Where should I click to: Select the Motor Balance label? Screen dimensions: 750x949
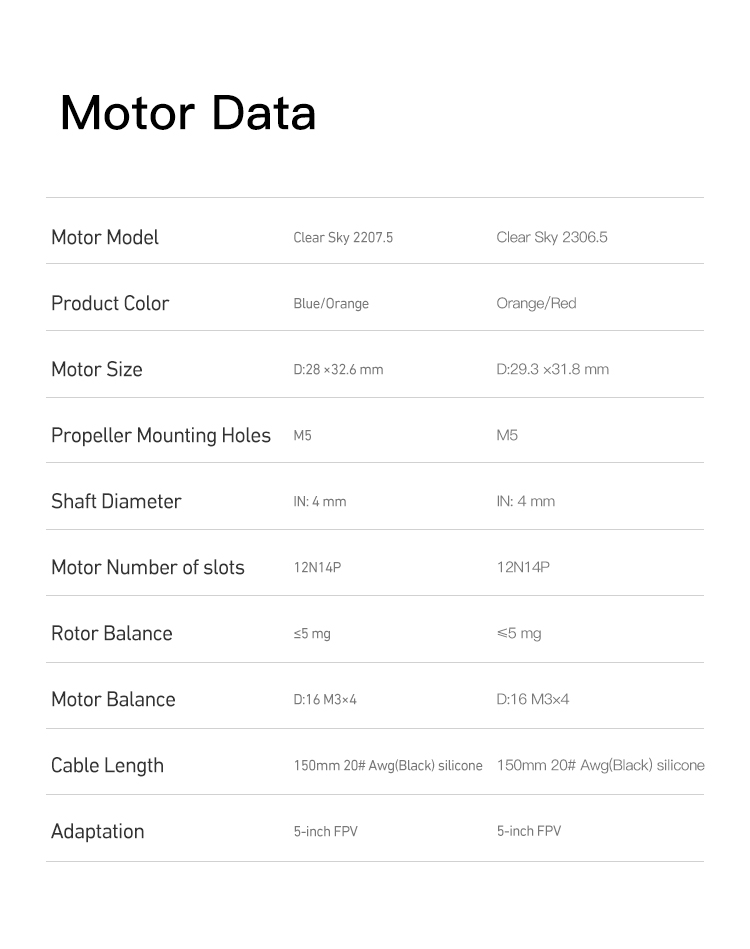pos(113,699)
